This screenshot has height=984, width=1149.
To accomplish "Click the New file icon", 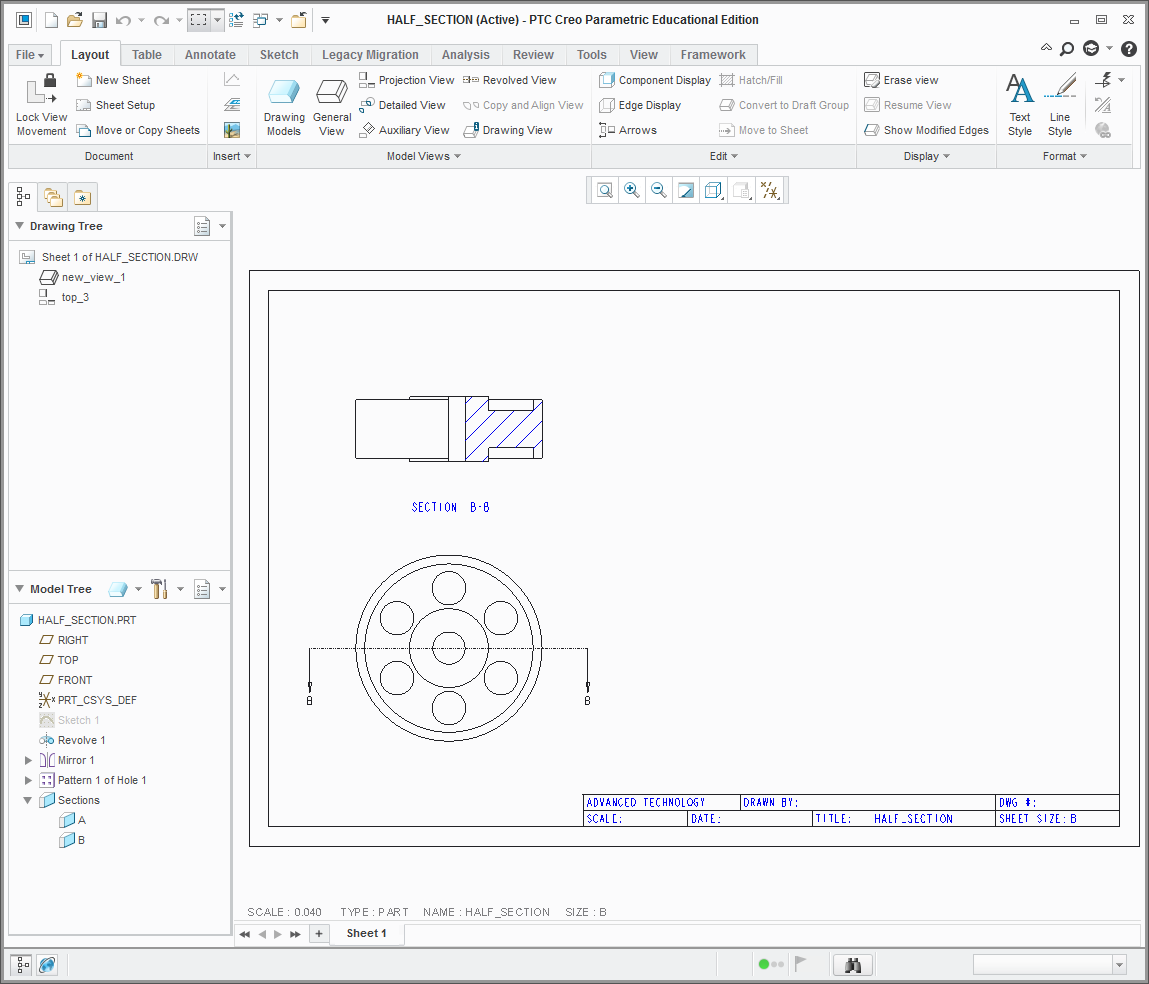I will click(x=51, y=20).
